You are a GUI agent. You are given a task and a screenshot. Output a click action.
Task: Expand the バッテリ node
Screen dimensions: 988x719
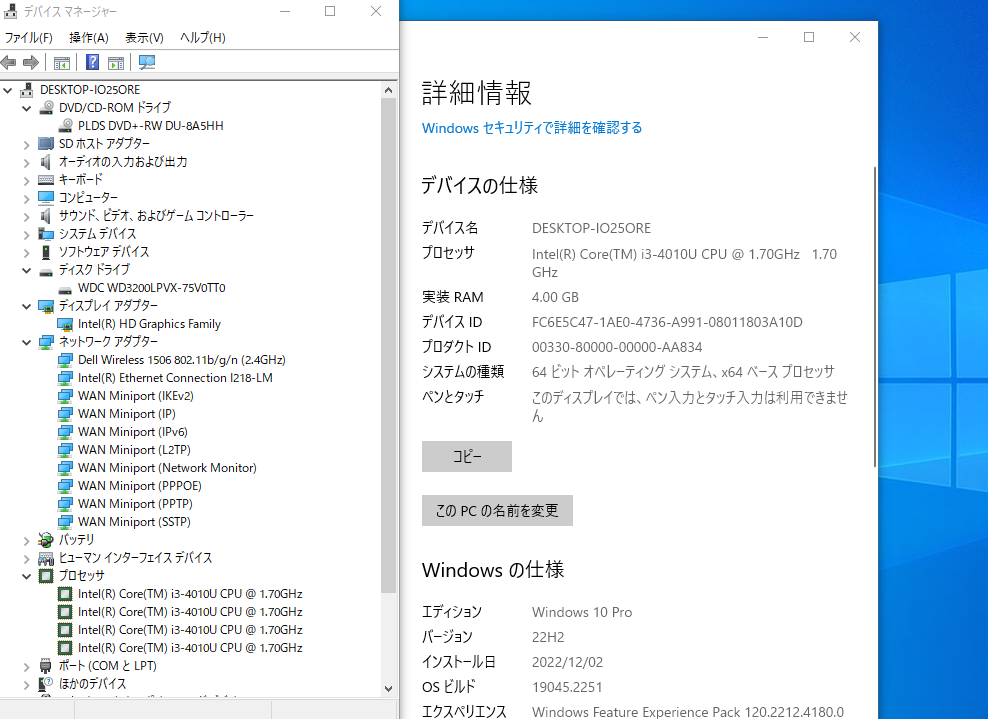26,541
